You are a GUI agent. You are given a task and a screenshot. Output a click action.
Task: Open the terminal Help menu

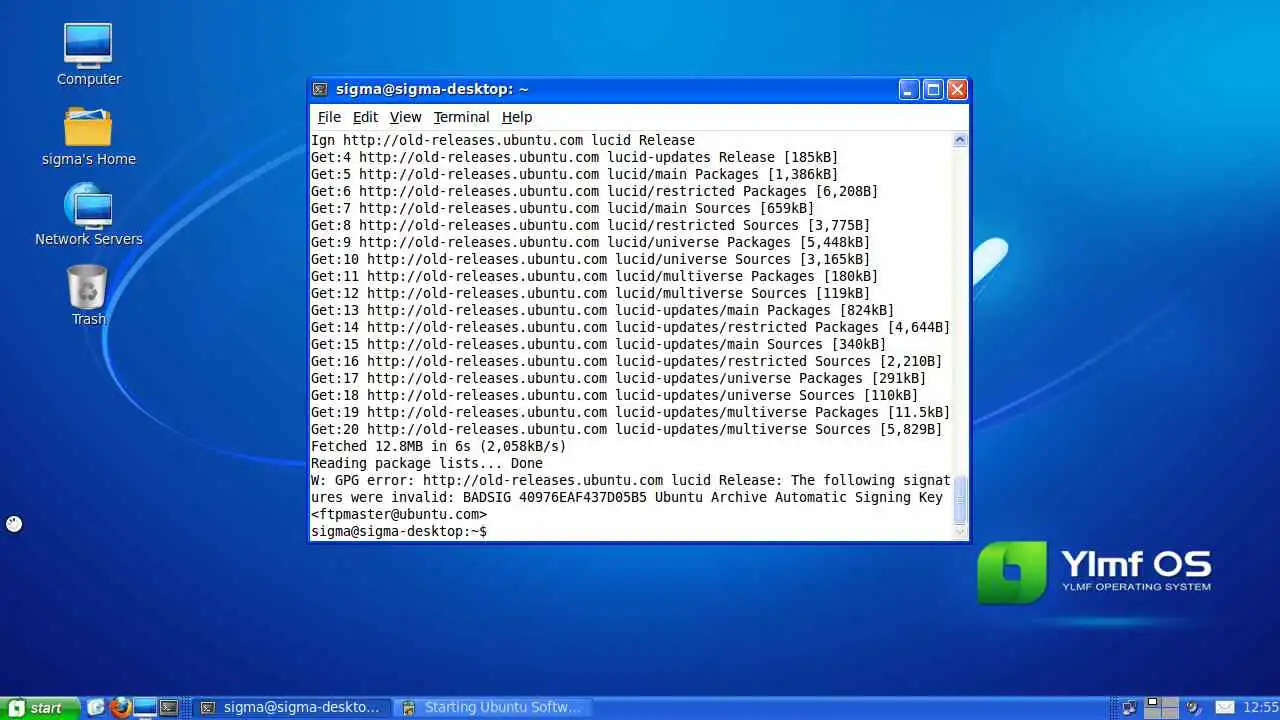[517, 117]
